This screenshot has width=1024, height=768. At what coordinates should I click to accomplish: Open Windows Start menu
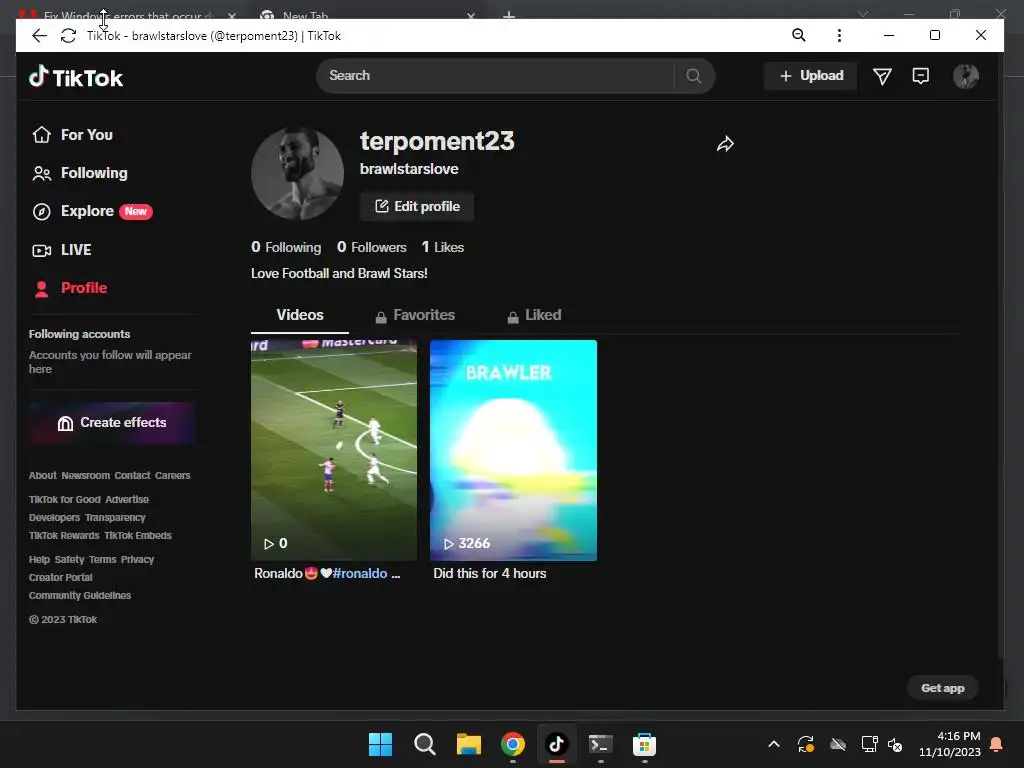click(x=380, y=744)
